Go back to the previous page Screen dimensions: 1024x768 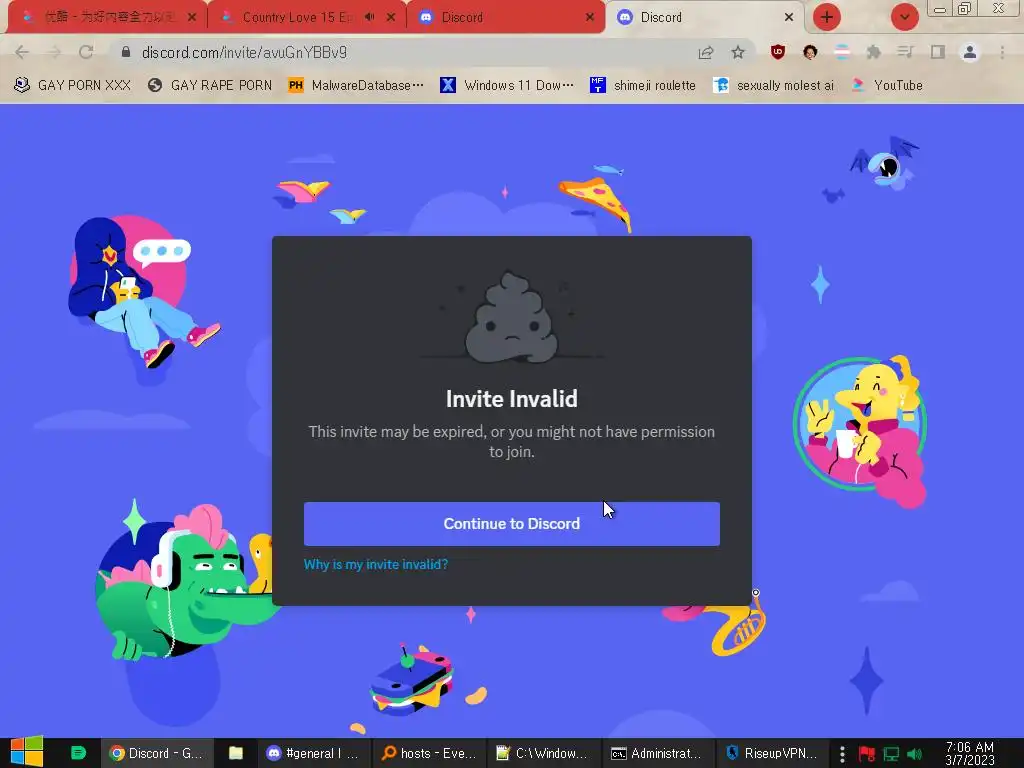tap(22, 52)
